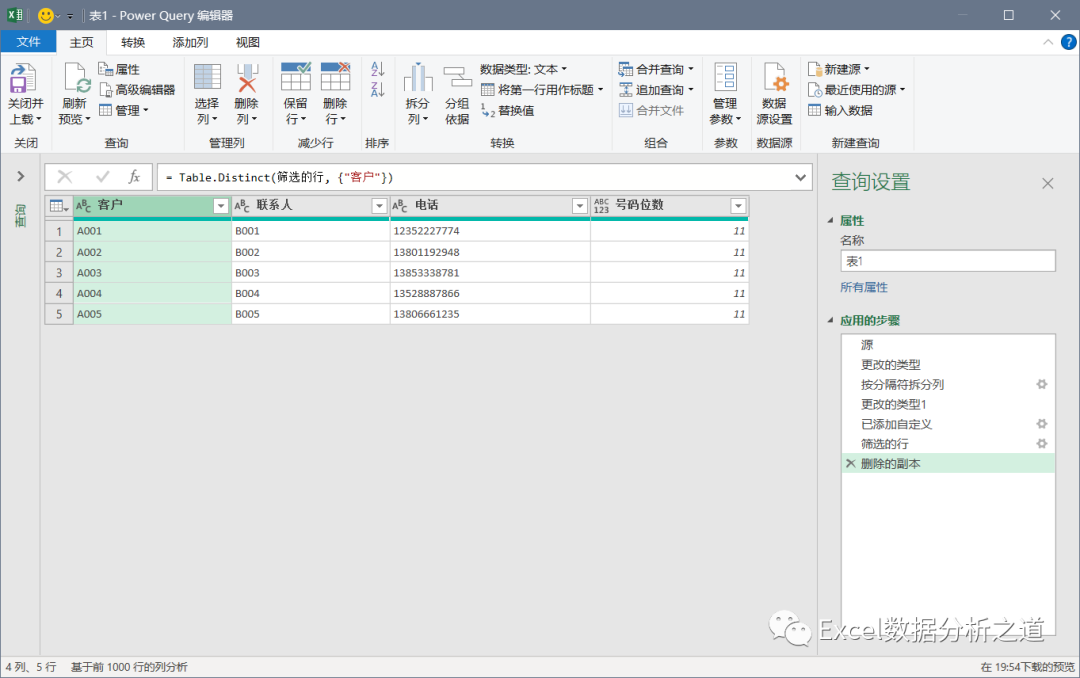
Task: Click the 所有属性 link
Action: pyautogui.click(x=864, y=287)
